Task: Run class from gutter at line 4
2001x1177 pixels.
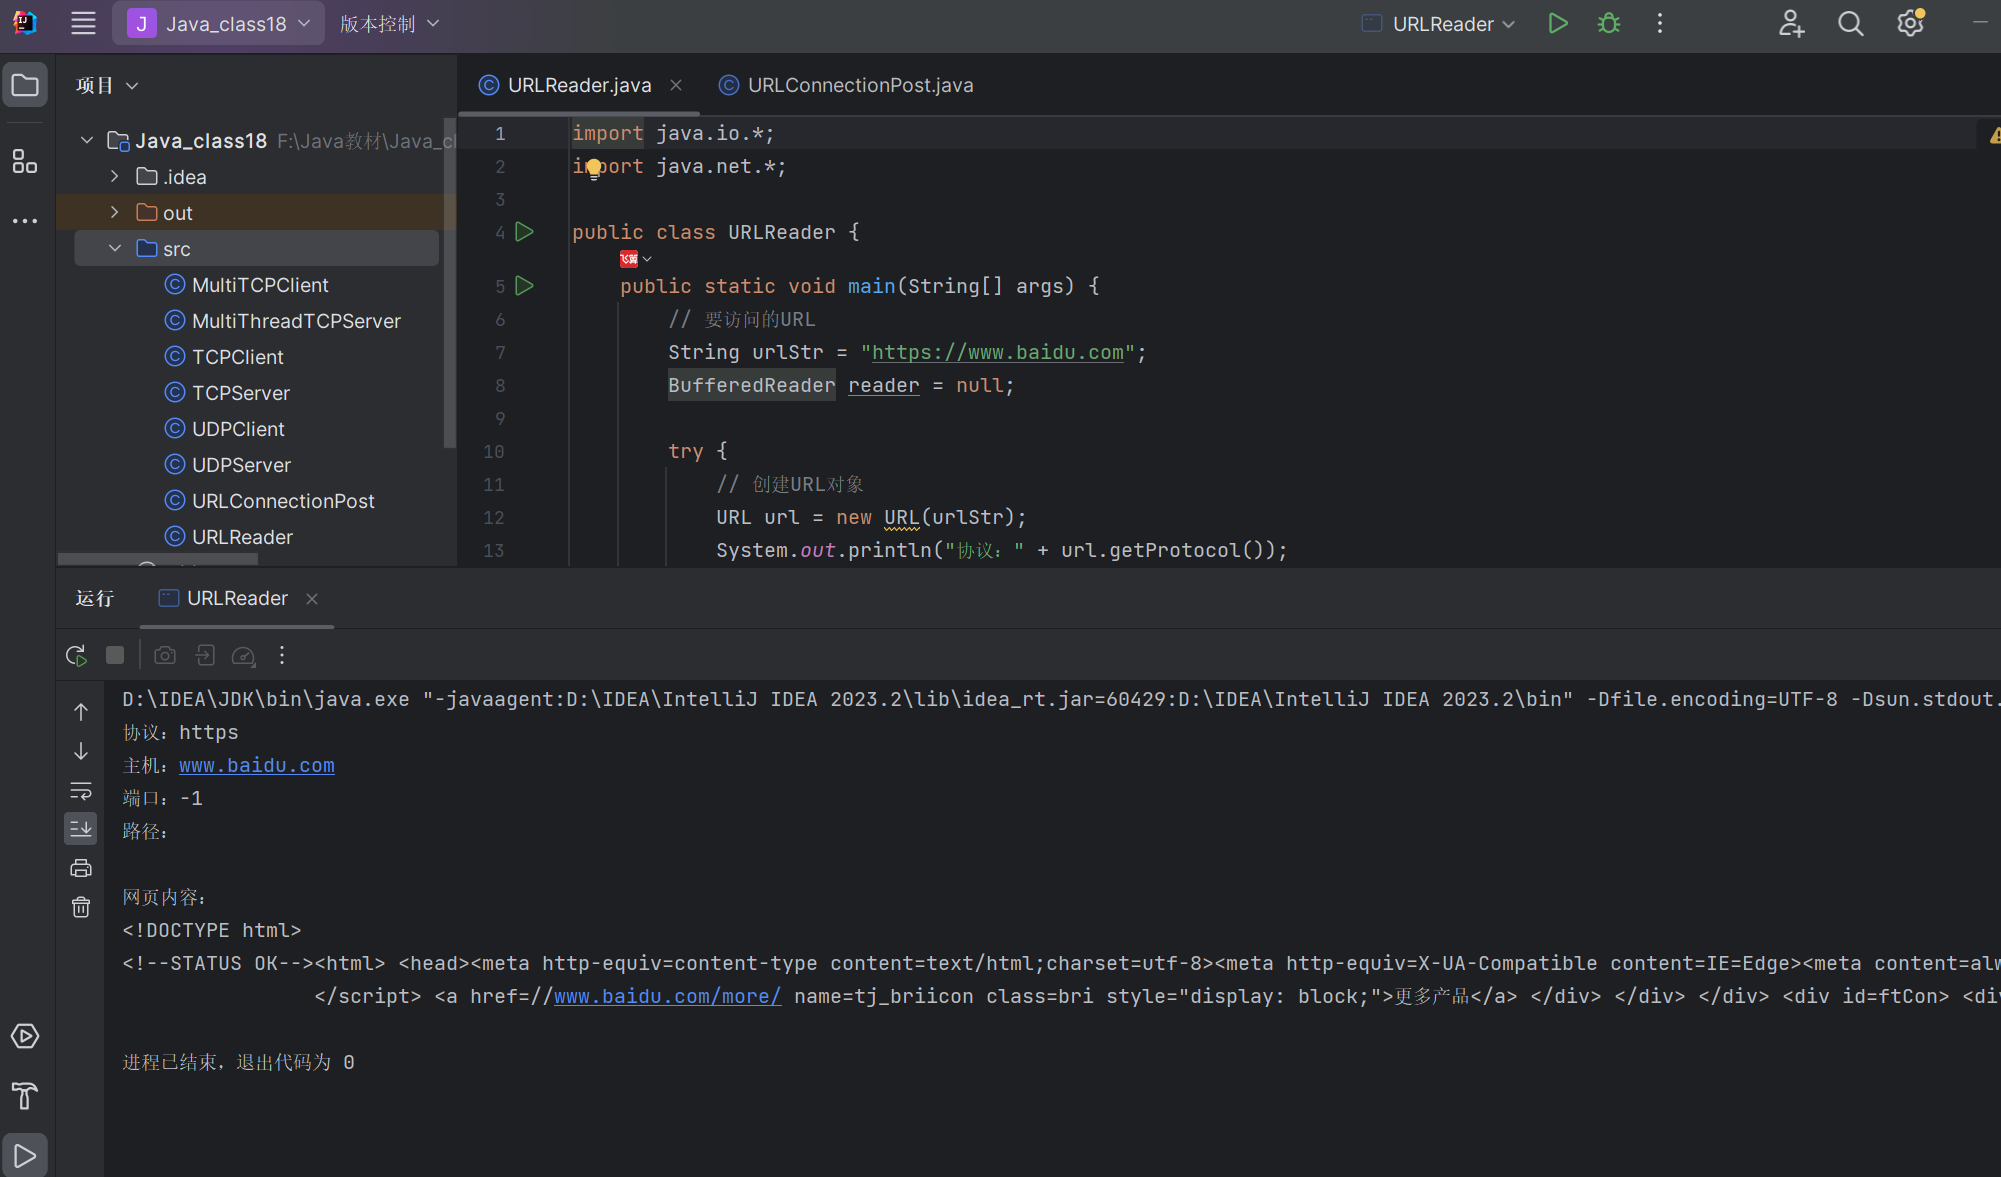Action: pyautogui.click(x=524, y=232)
